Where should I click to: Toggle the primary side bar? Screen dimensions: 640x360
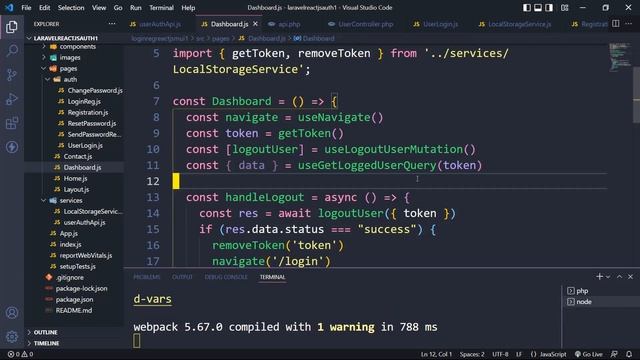(x=527, y=8)
